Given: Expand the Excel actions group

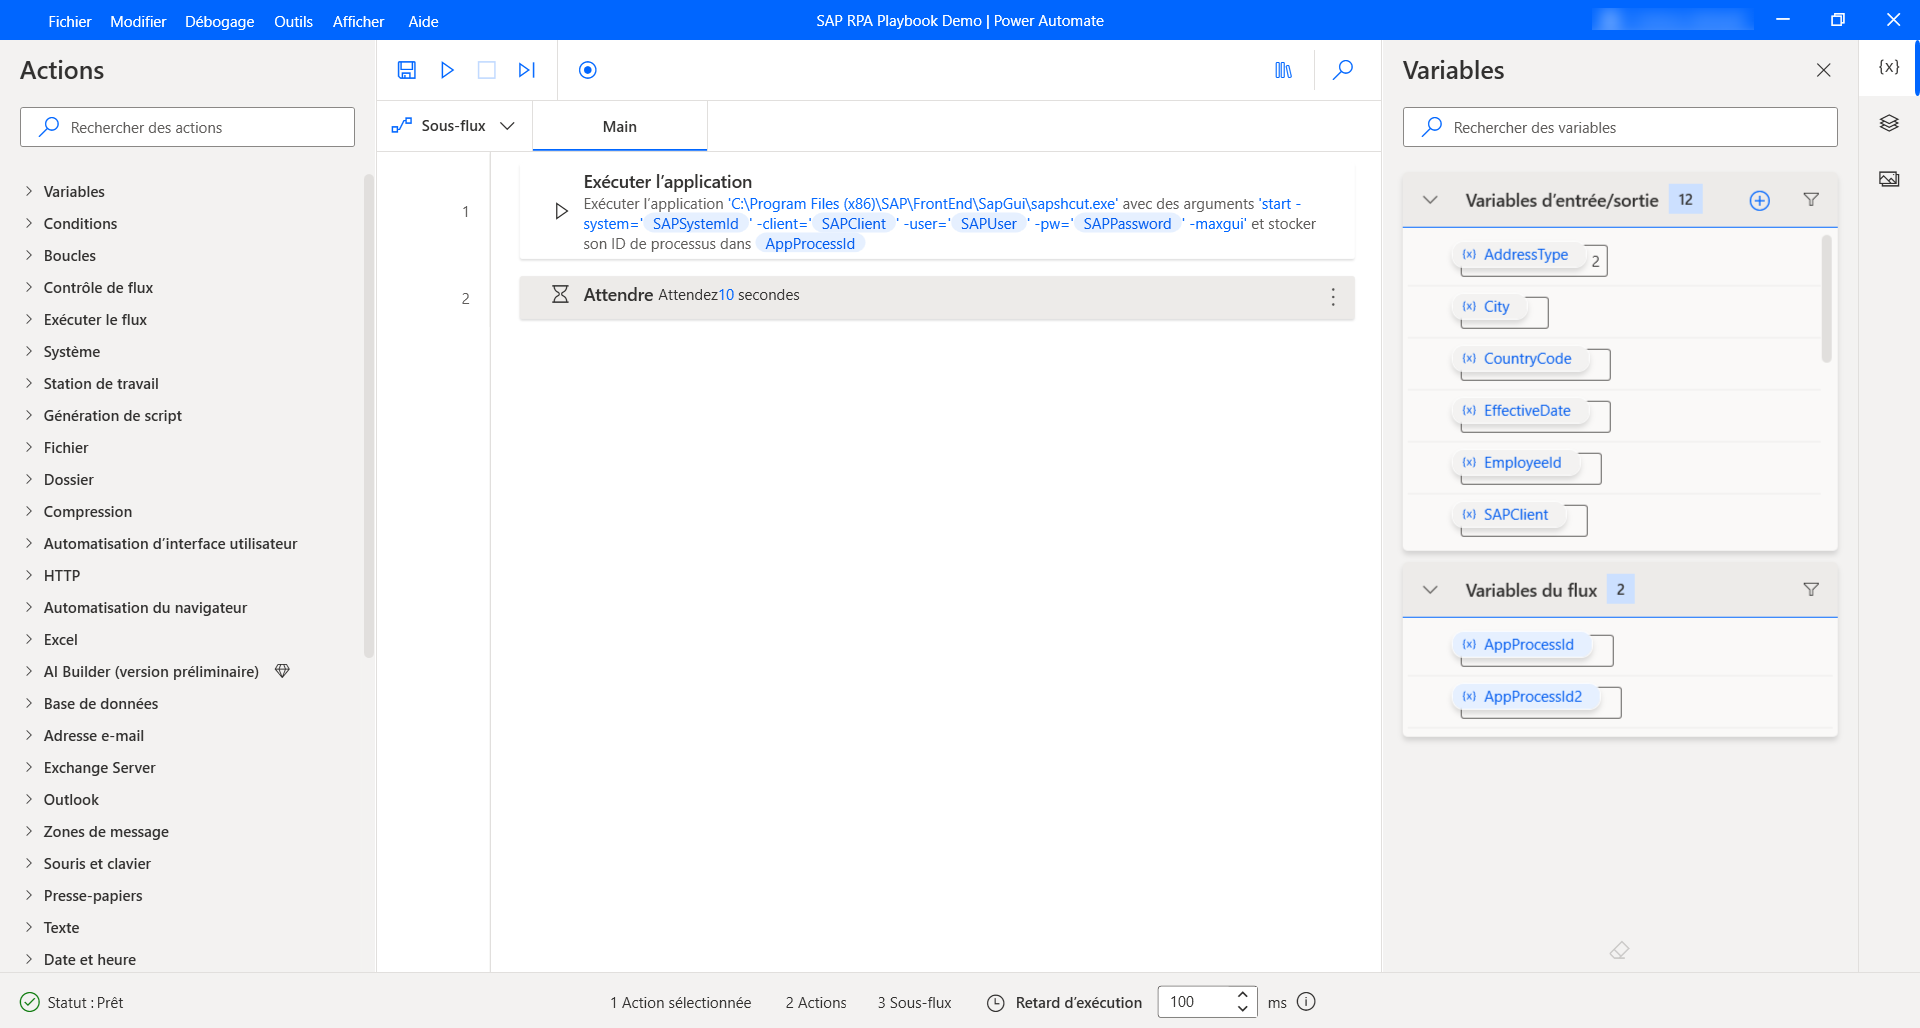Looking at the screenshot, I should pyautogui.click(x=29, y=639).
